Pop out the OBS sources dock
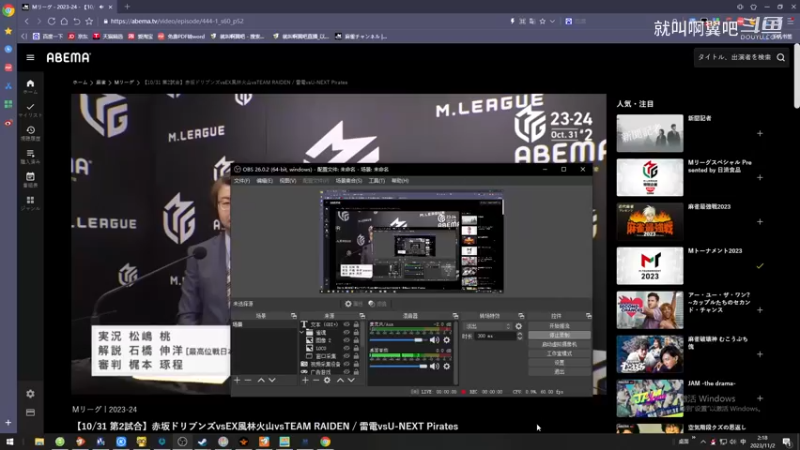Screen dimensions: 800x450 (x=362, y=316)
